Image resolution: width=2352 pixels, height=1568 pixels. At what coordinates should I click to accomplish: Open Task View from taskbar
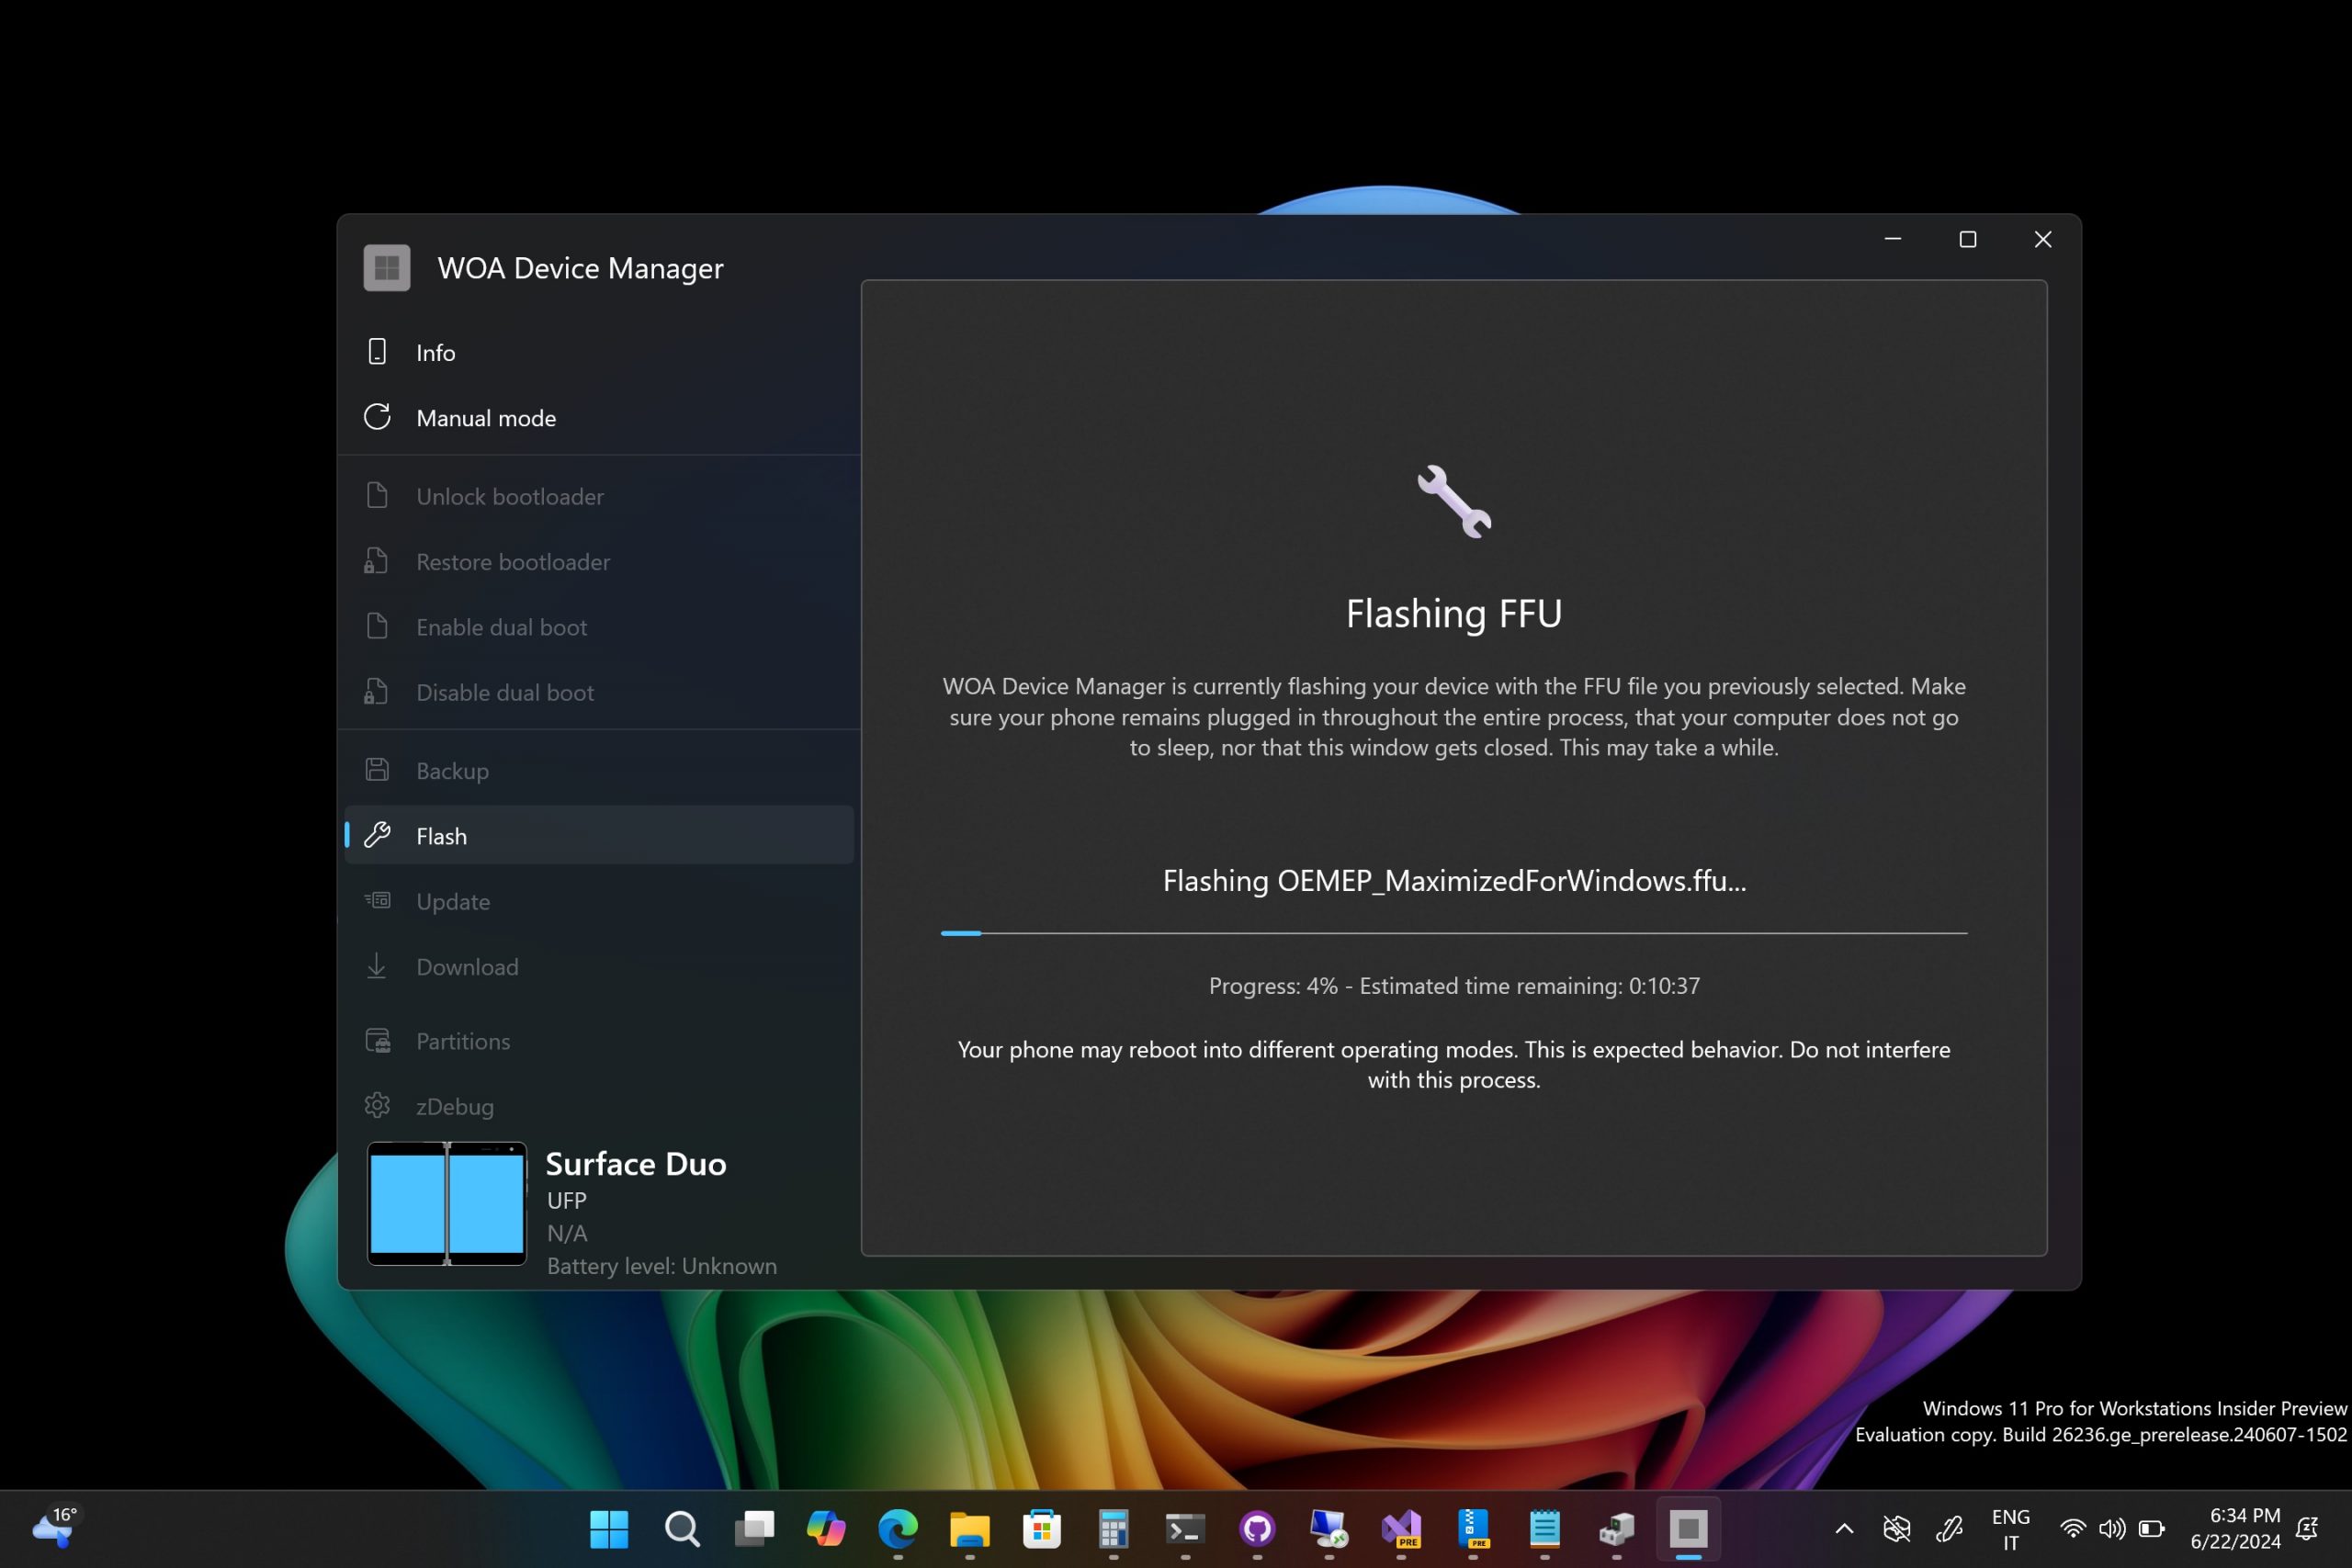point(754,1529)
